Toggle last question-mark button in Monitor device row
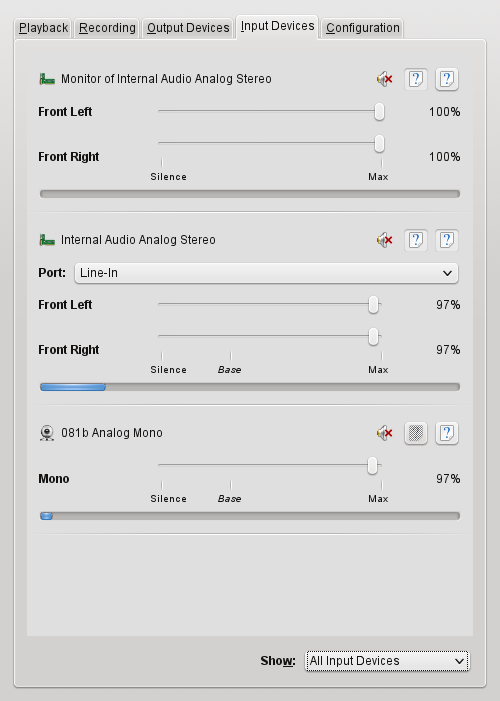The width and height of the screenshot is (500, 701). tap(447, 79)
